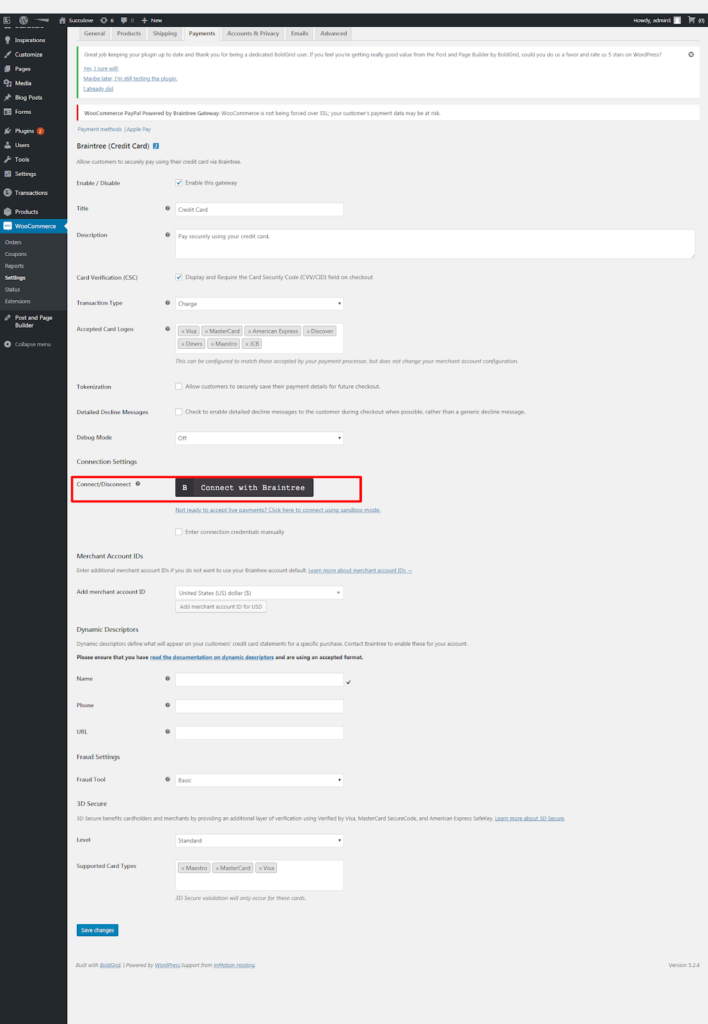Dismiss the BoldGrid rating notice
Image resolution: width=708 pixels, height=1024 pixels.
coord(691,54)
